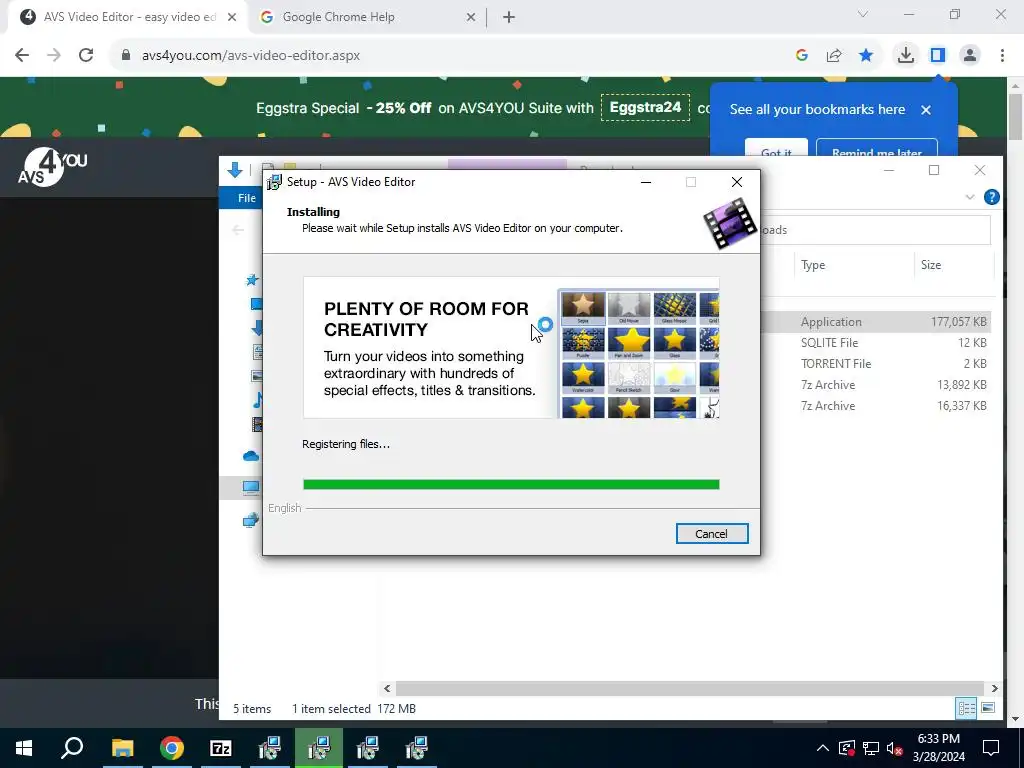Click the film-strip AVS Video Editor logo in the setup header

729,224
